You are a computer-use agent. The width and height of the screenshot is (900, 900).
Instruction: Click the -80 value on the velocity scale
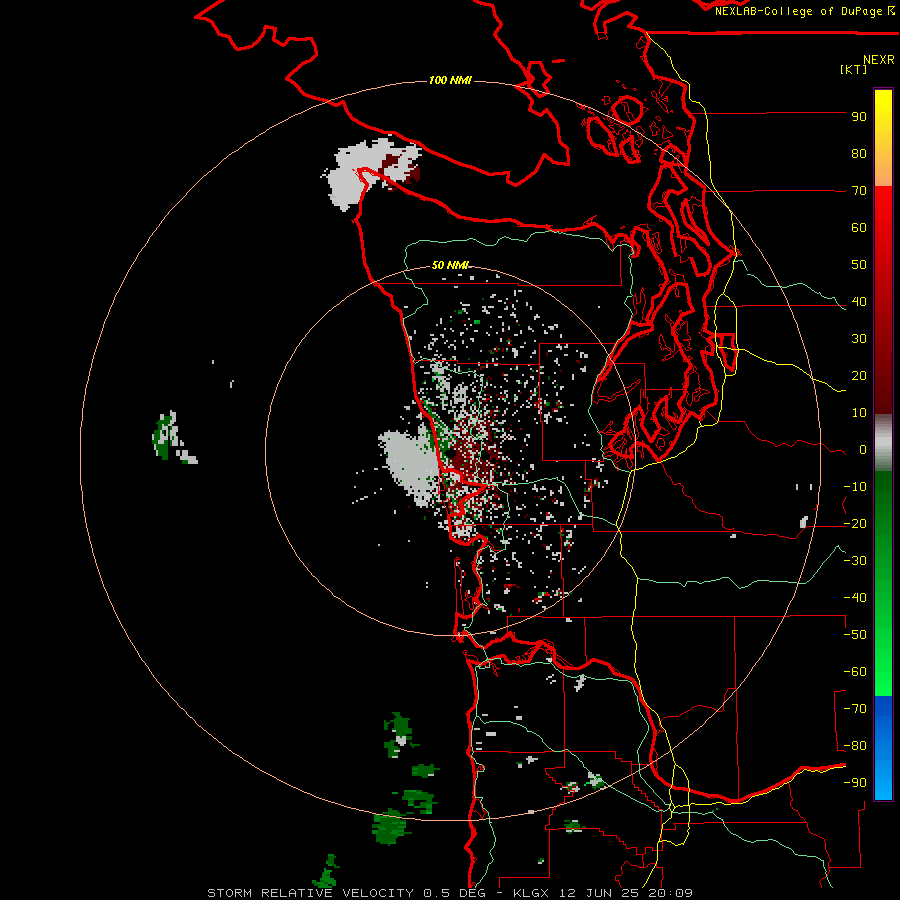[855, 746]
